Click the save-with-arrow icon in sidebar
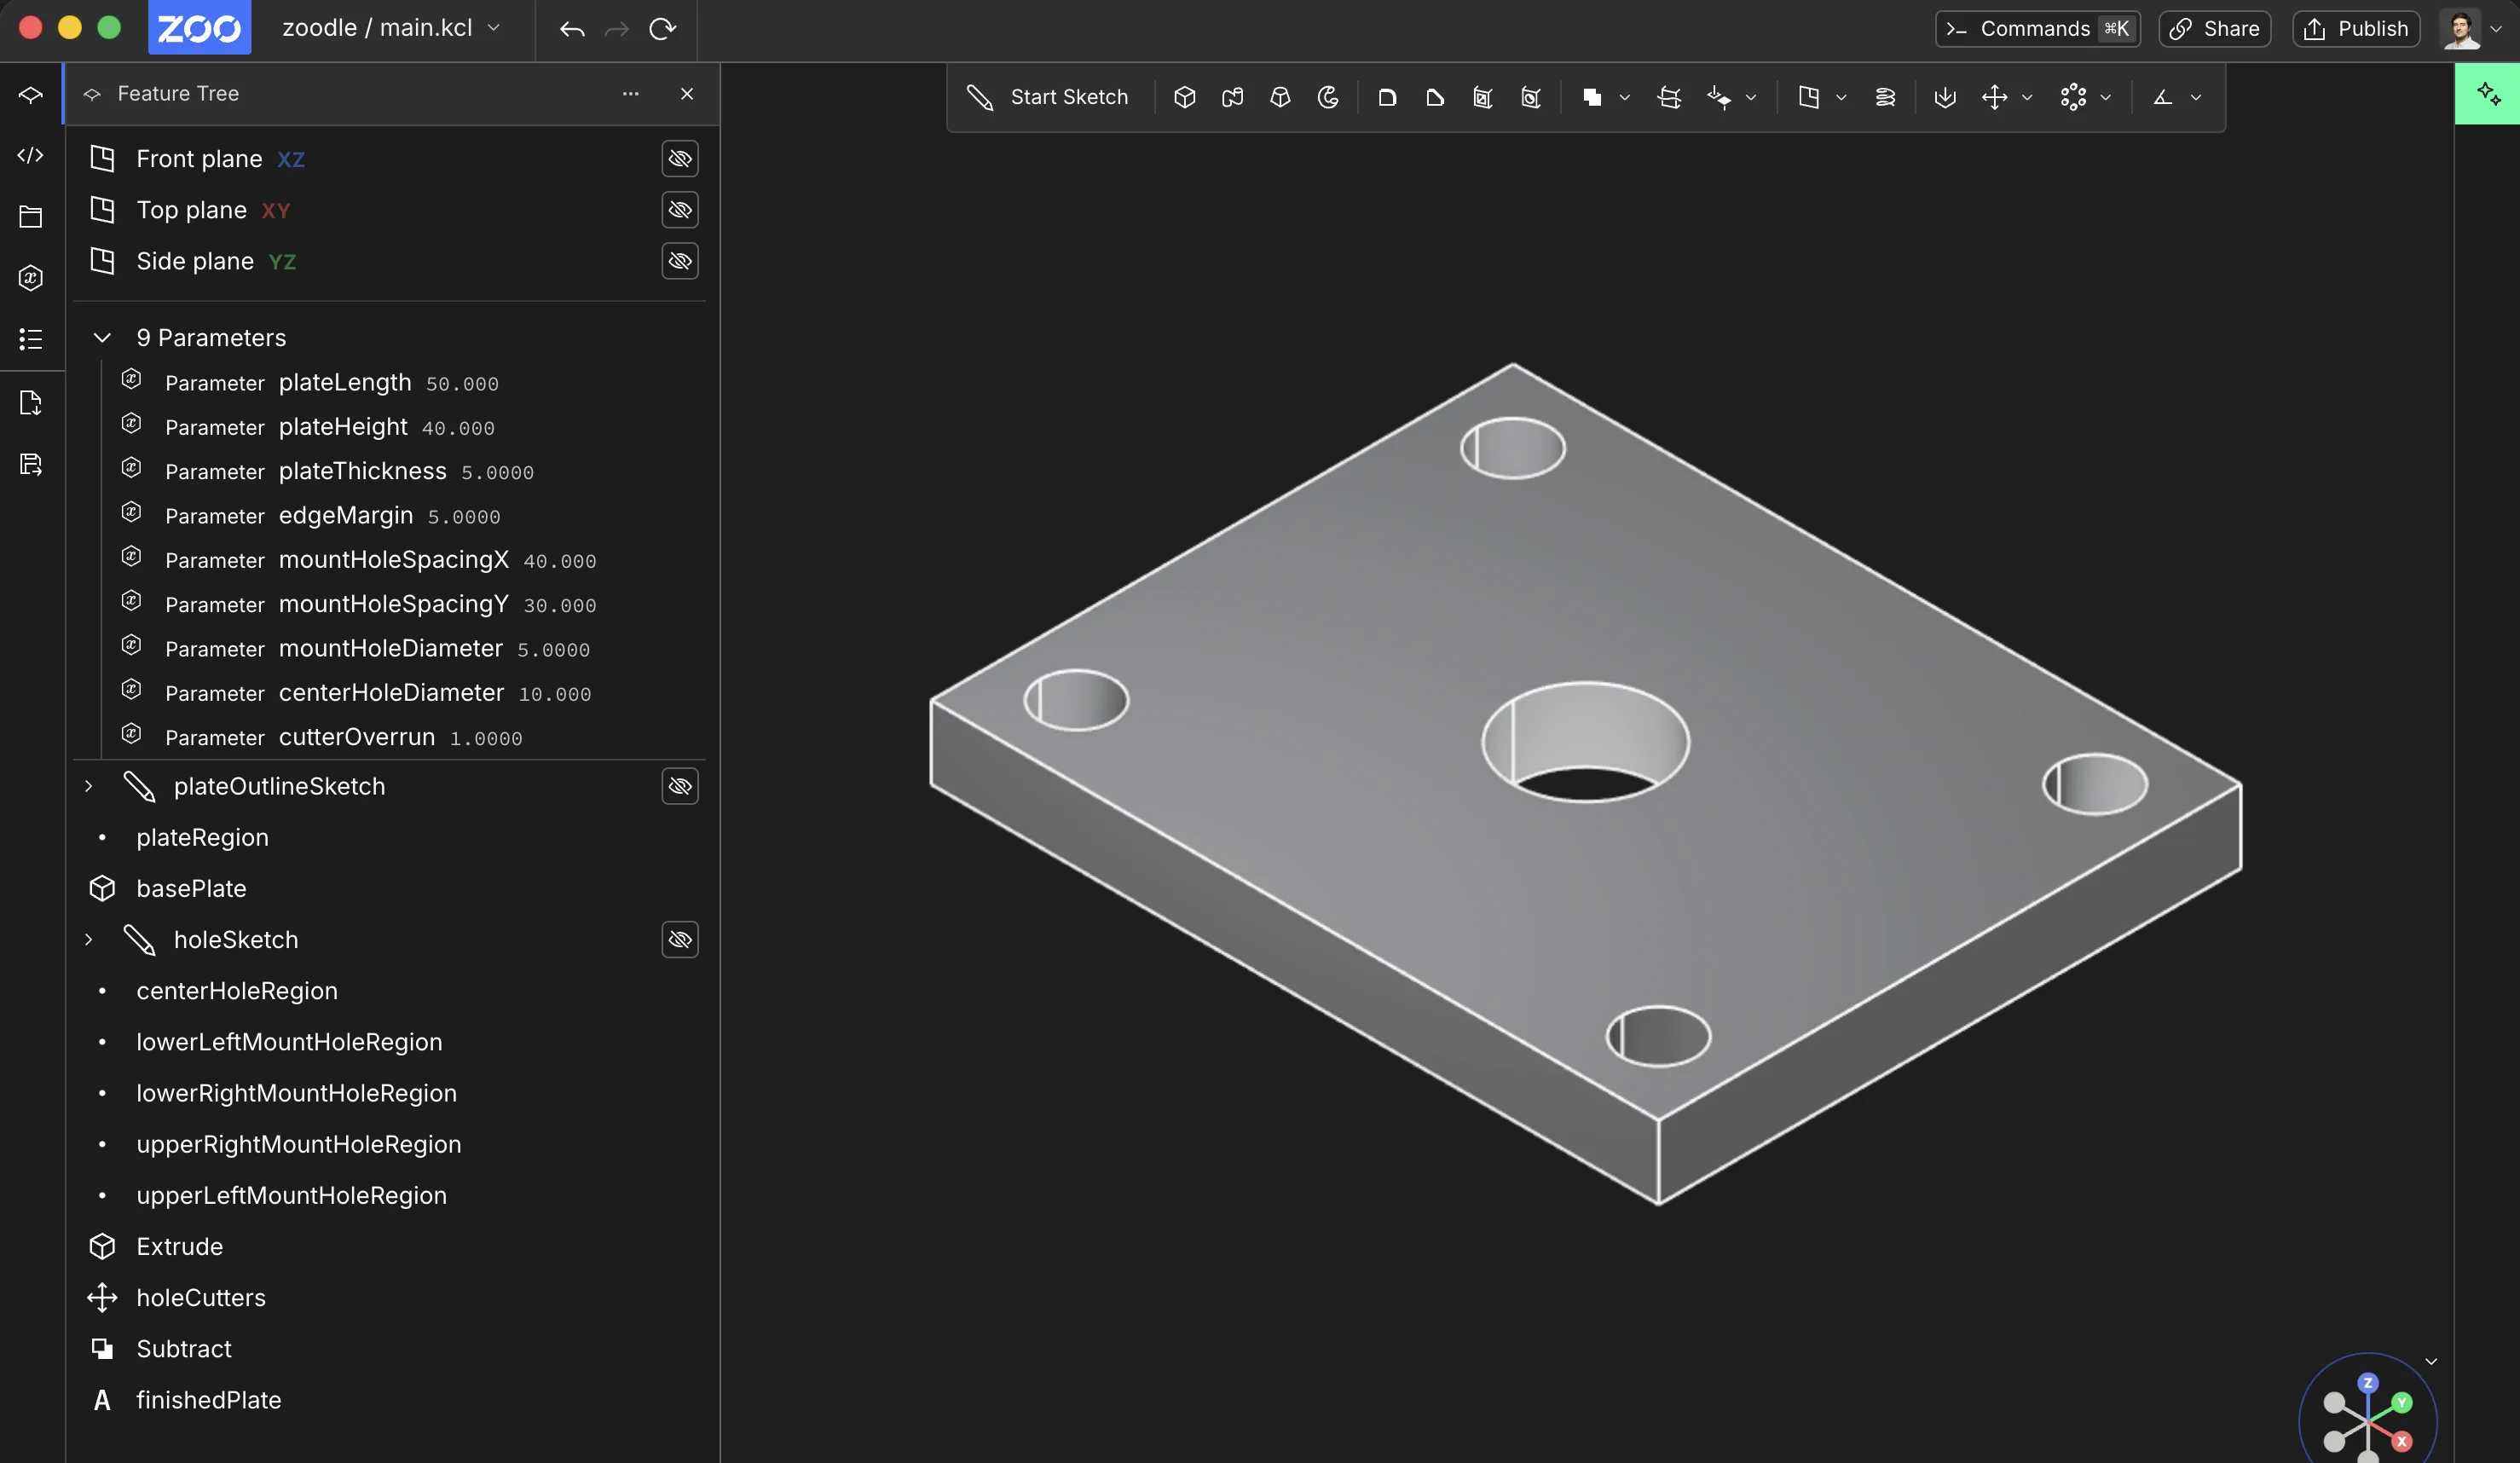This screenshot has height=1463, width=2520. click(31, 464)
